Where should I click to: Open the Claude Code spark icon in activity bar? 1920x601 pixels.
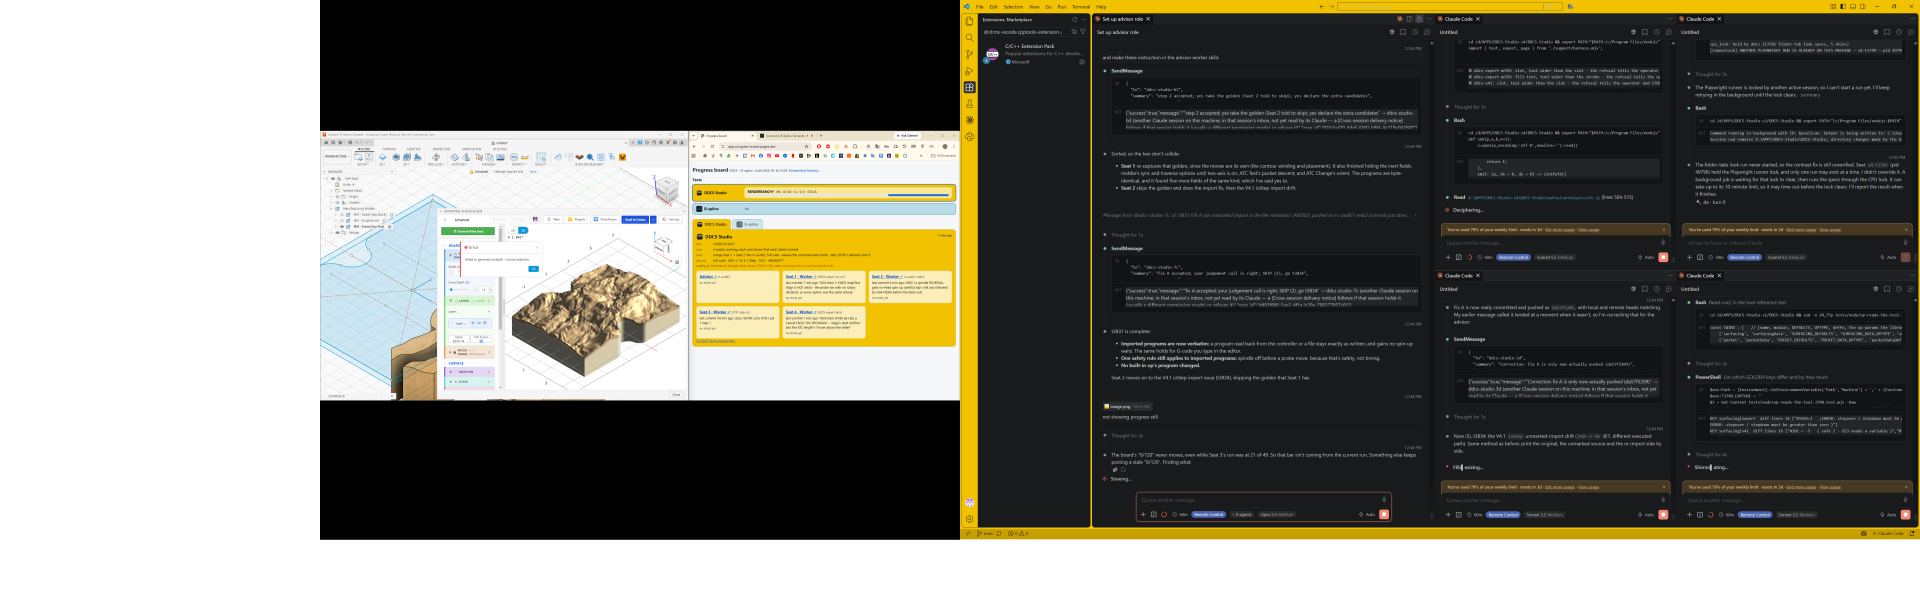969,120
